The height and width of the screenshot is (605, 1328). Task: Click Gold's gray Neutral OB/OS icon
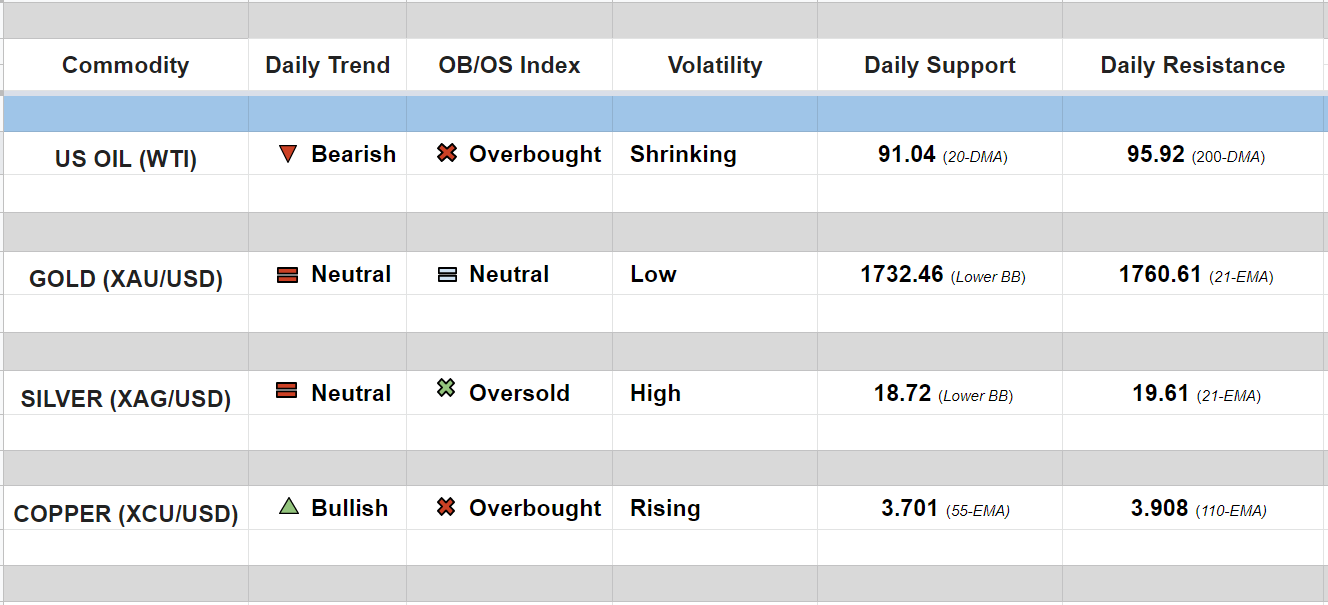pyautogui.click(x=447, y=274)
